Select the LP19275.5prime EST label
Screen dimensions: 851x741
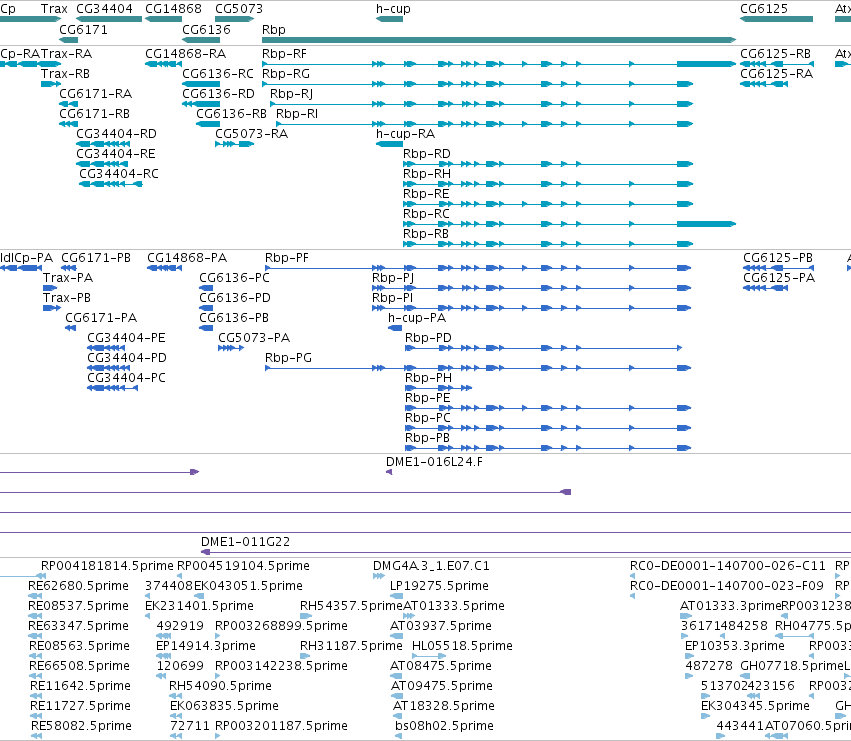[439, 586]
